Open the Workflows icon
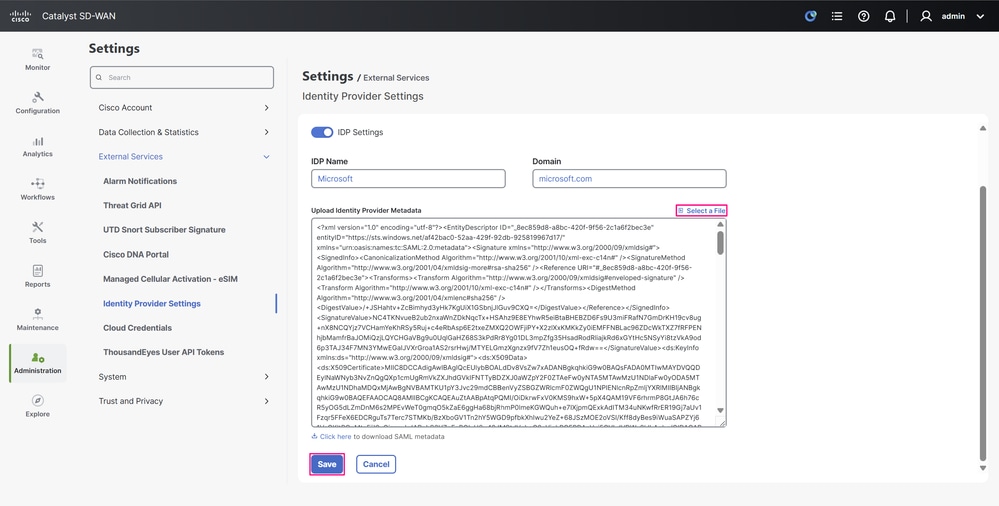The height and width of the screenshot is (506, 999). (38, 184)
